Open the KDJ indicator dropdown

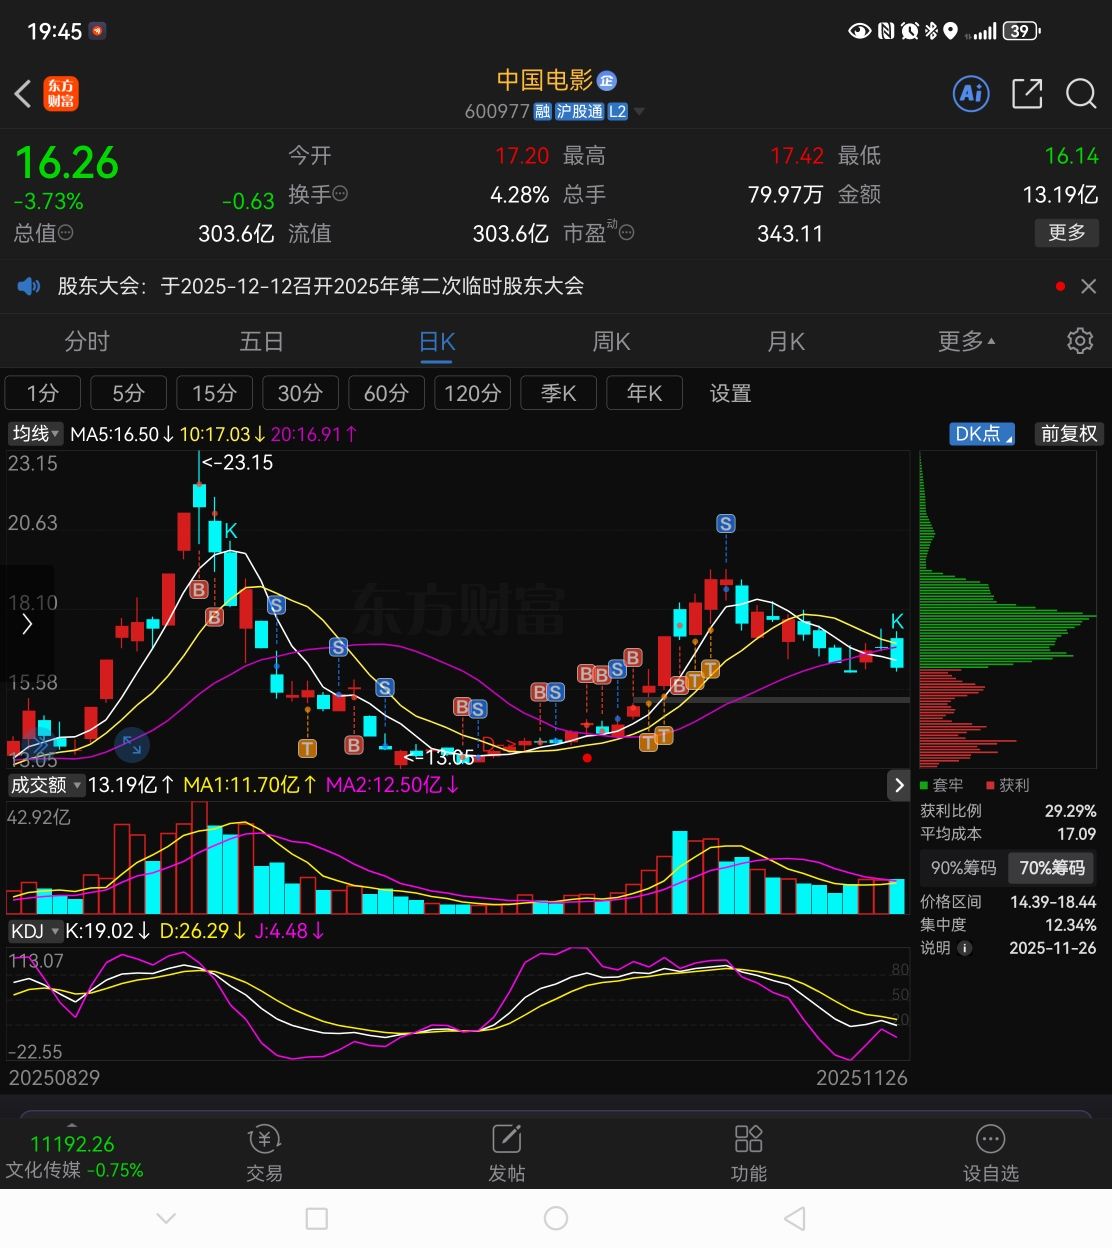35,931
